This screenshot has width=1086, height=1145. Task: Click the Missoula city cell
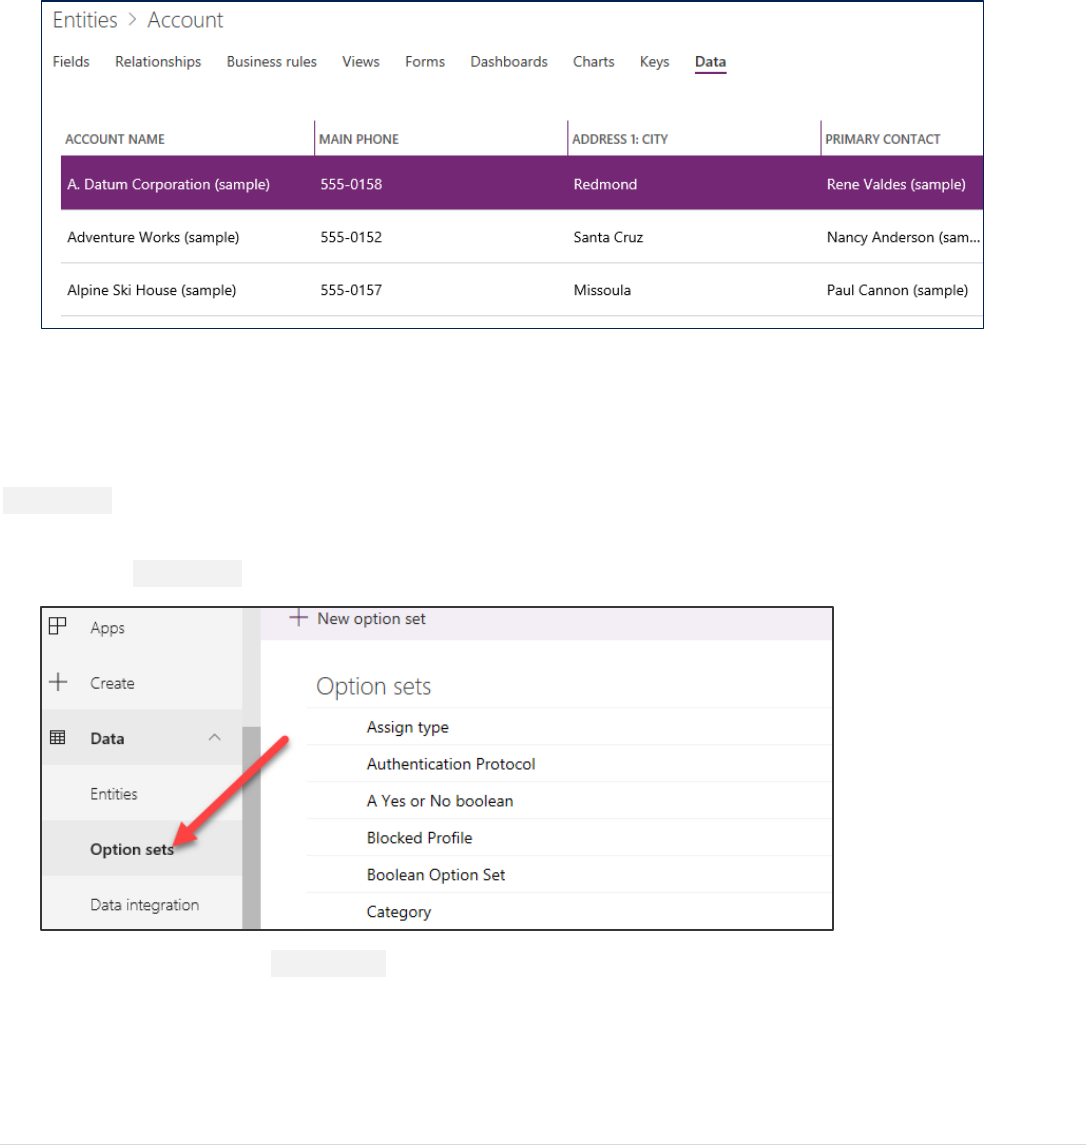point(603,291)
